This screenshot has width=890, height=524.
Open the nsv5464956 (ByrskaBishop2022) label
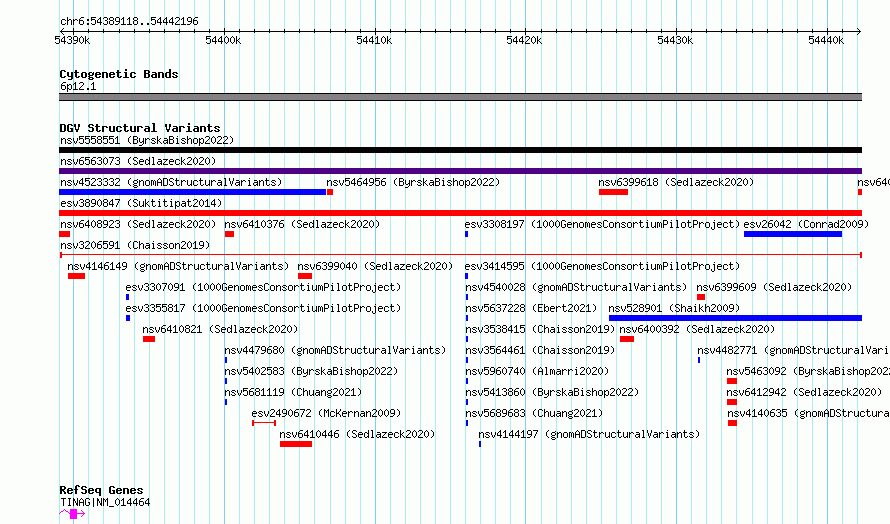point(413,182)
